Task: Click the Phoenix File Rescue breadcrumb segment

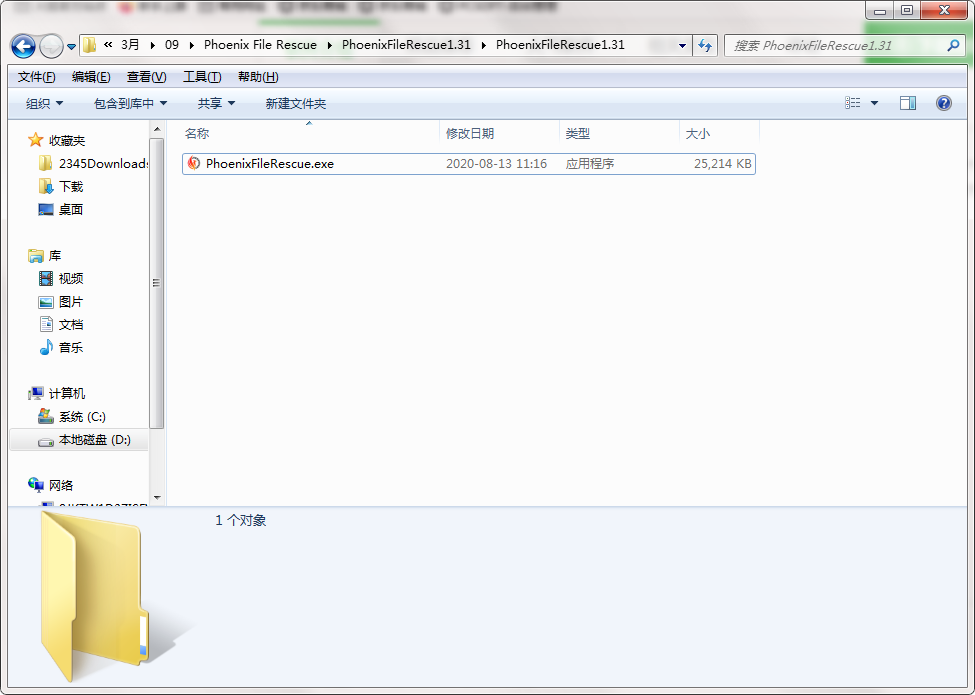Action: pyautogui.click(x=260, y=45)
